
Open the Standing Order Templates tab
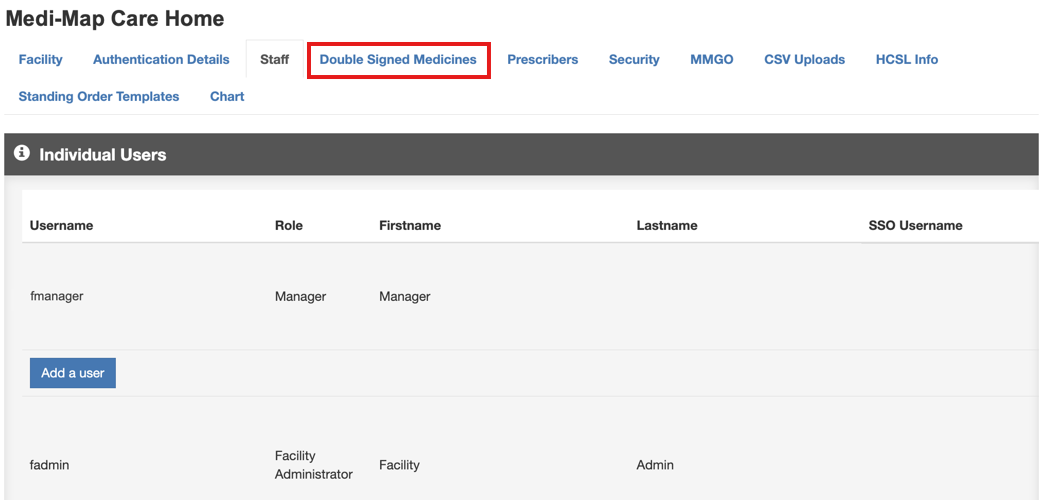pyautogui.click(x=99, y=97)
